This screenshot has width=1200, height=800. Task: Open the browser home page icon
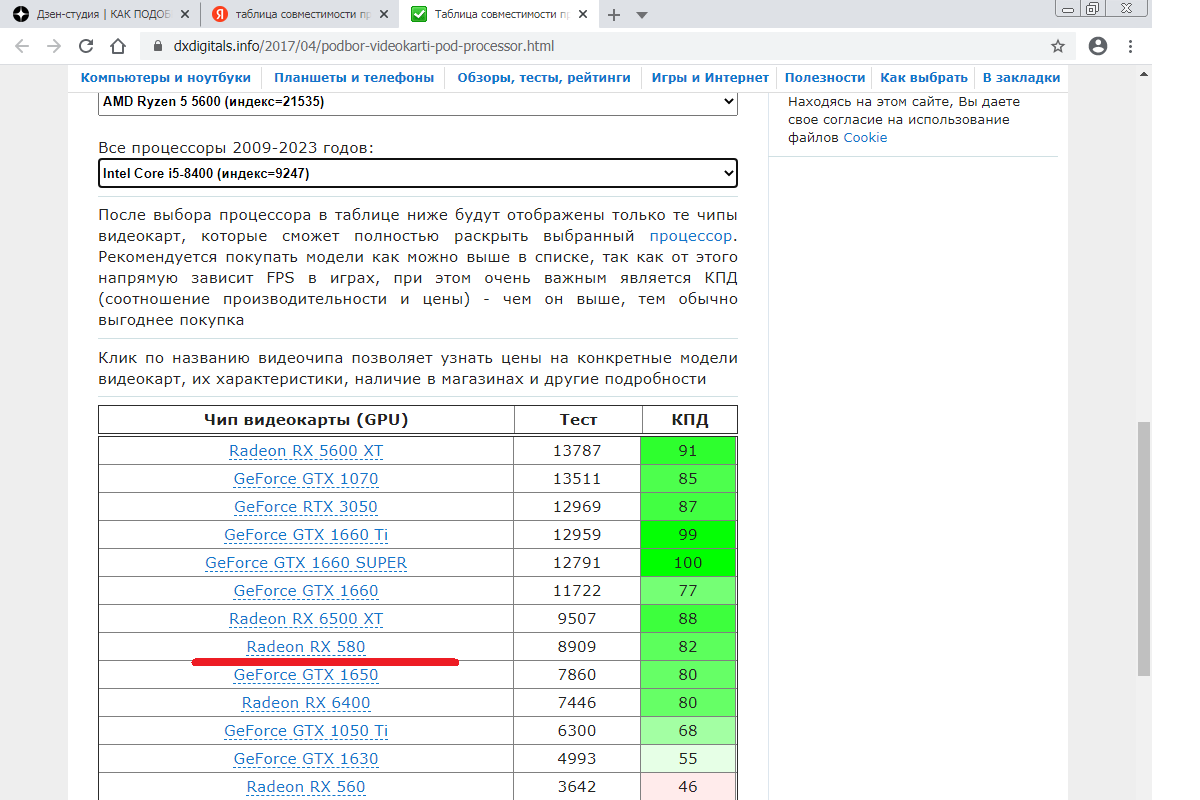coord(118,46)
